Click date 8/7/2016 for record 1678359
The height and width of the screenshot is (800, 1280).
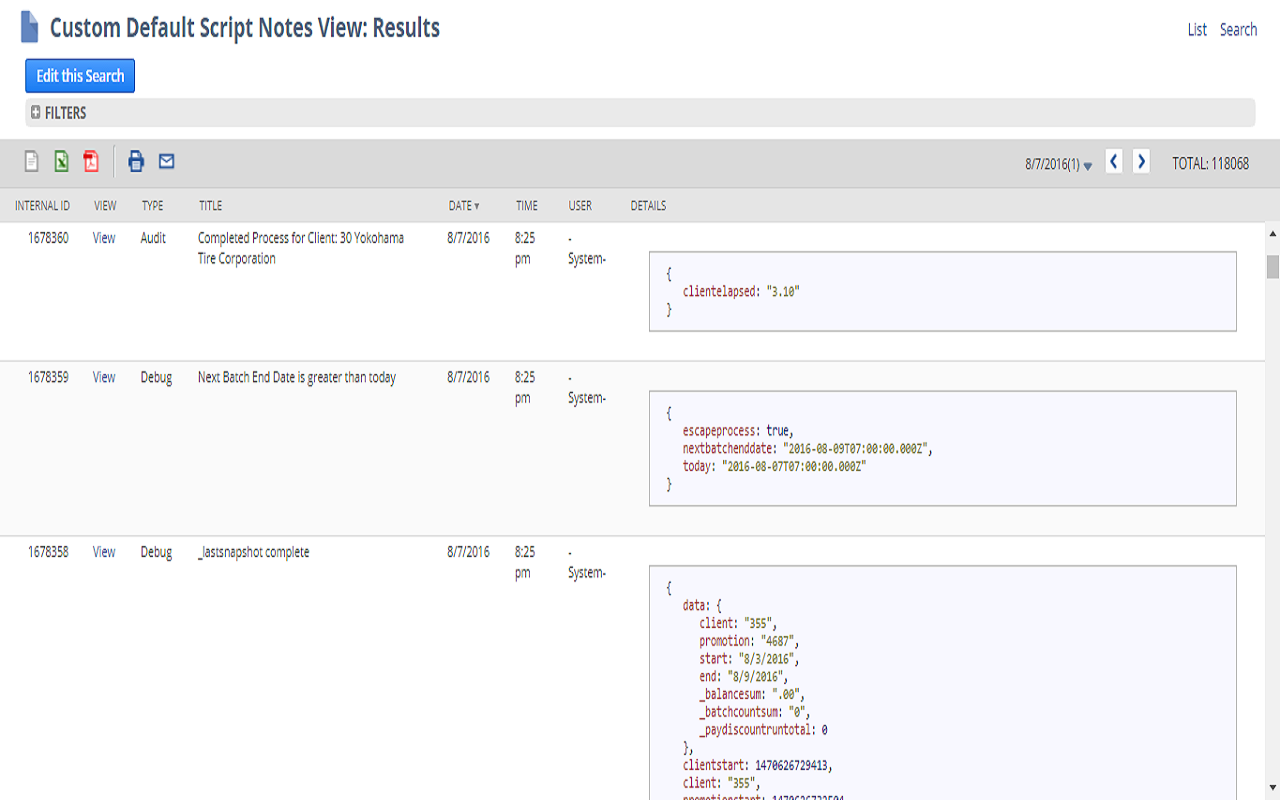(x=468, y=377)
